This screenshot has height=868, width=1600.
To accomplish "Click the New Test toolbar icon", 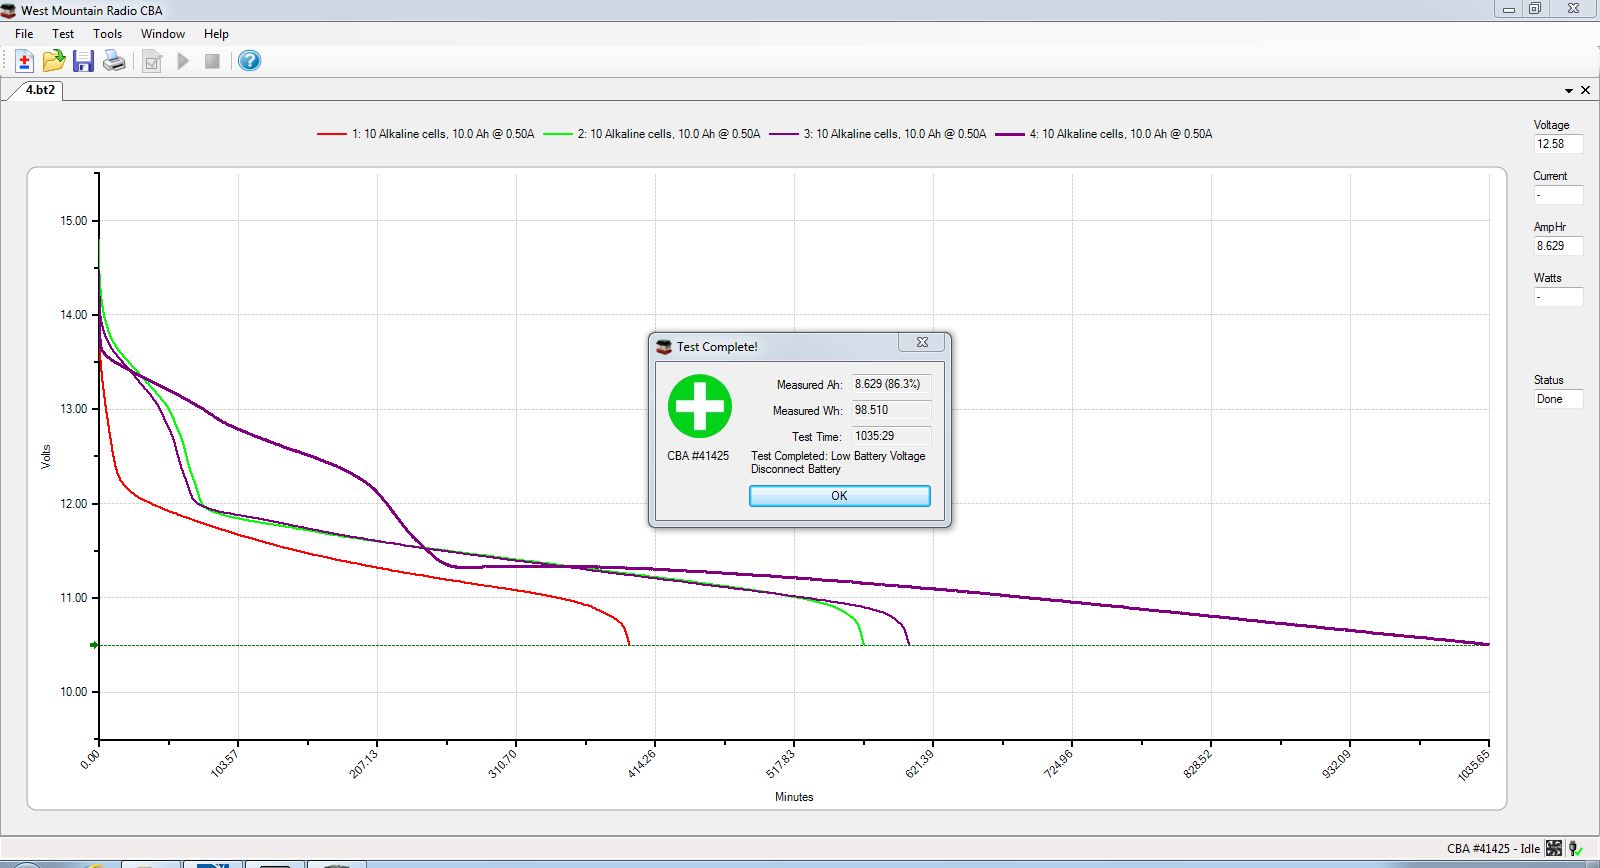I will pyautogui.click(x=24, y=62).
